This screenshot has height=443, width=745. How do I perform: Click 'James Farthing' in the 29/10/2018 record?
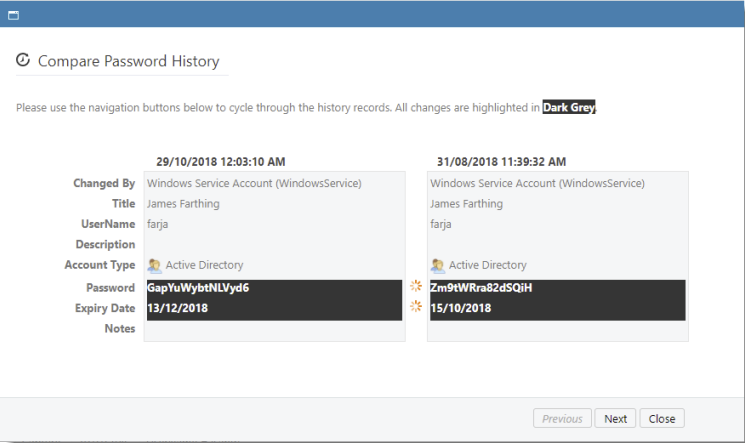[x=183, y=204]
